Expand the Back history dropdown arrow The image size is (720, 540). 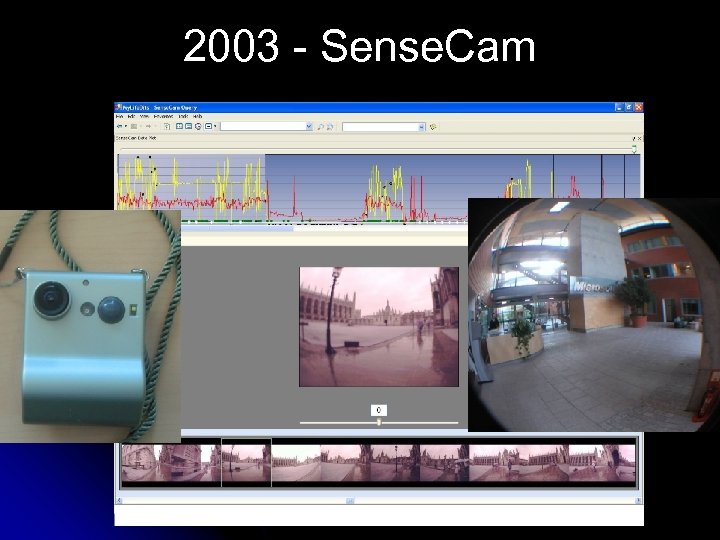126,126
